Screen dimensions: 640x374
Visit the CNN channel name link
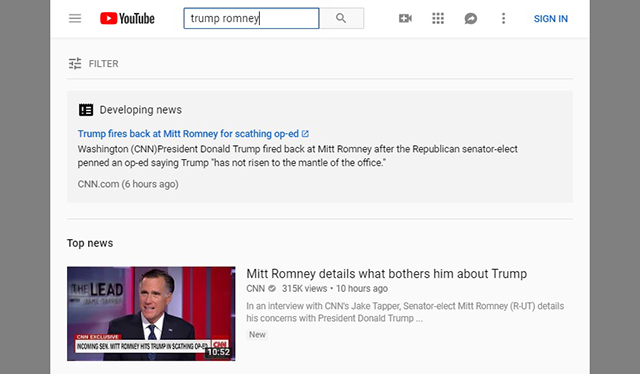256,288
